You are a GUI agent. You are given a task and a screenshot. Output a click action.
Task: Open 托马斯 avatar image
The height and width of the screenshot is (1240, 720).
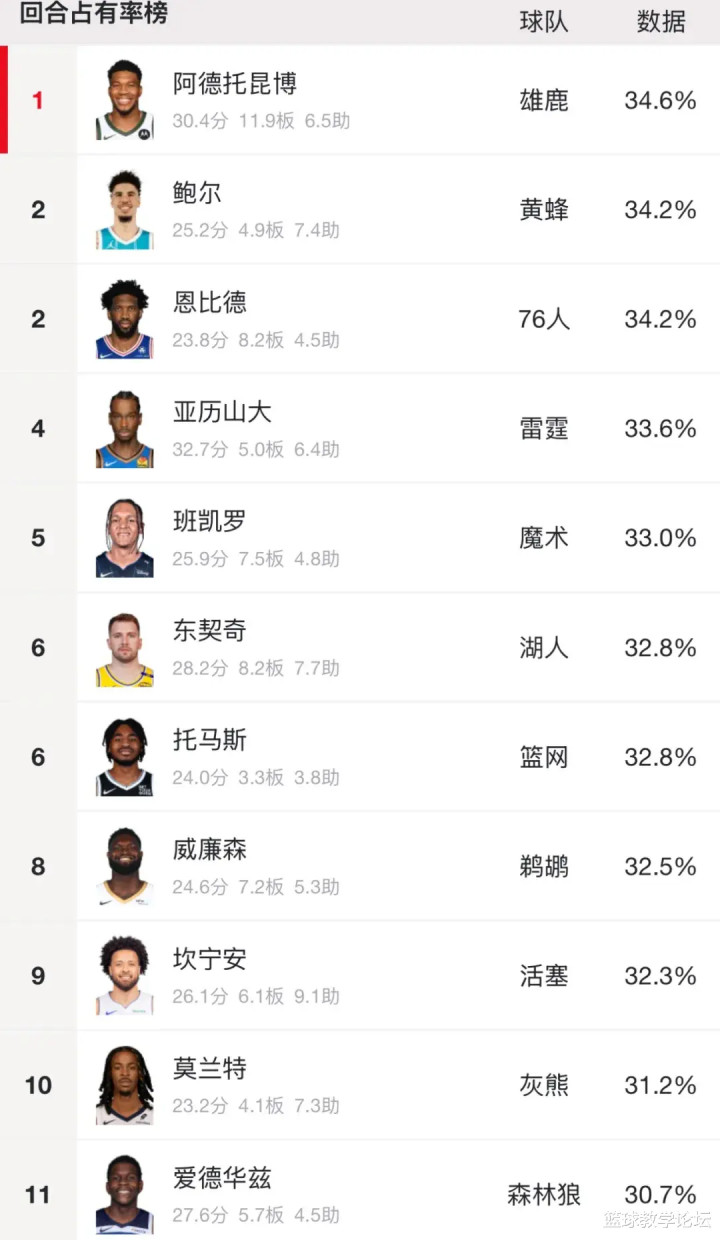125,757
